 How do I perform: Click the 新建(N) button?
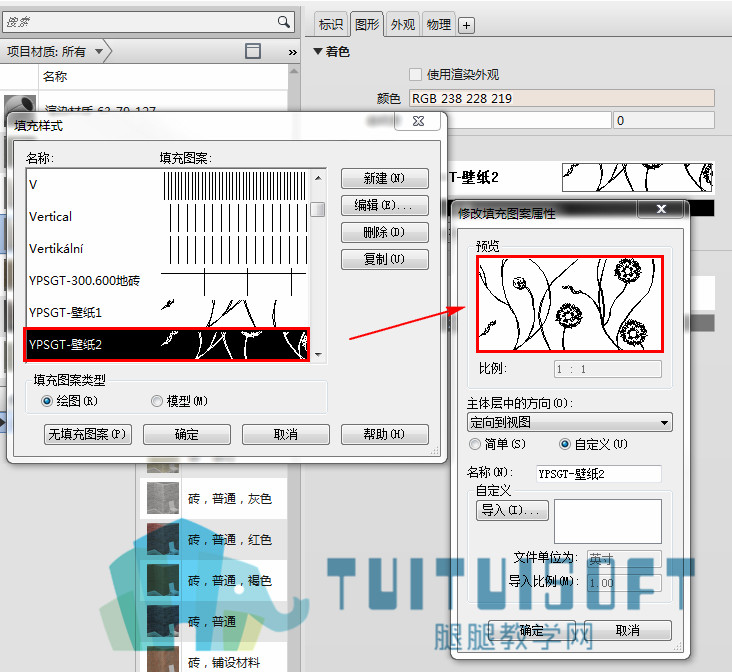point(384,178)
